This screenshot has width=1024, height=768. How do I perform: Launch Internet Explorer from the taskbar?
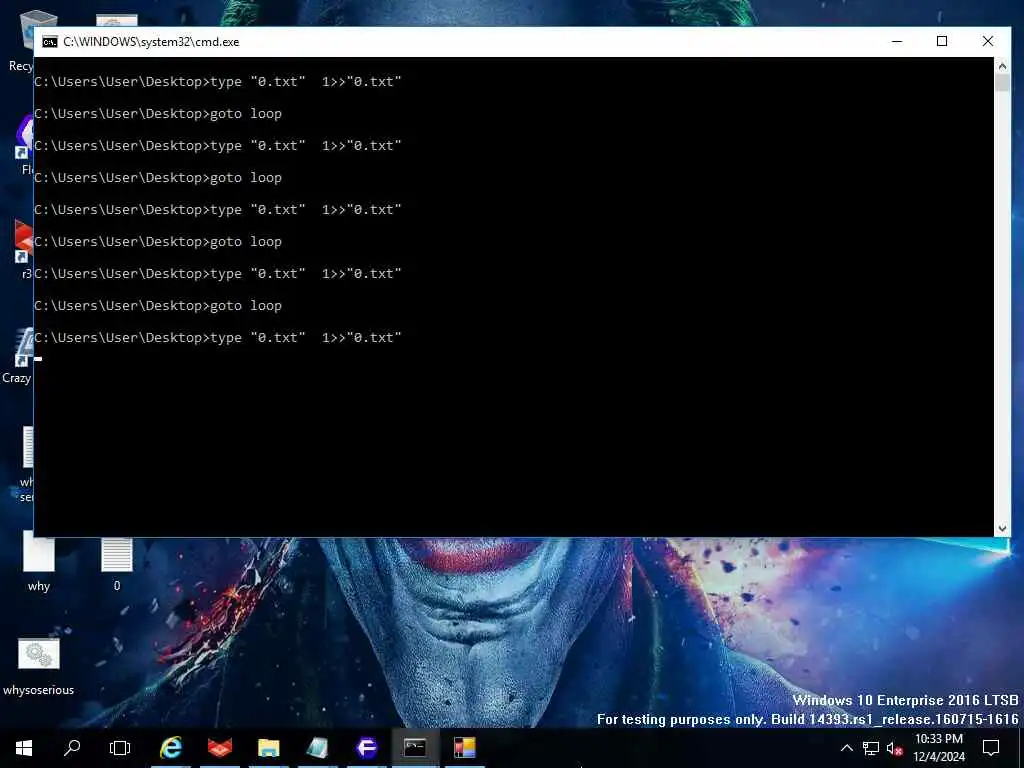click(x=171, y=748)
